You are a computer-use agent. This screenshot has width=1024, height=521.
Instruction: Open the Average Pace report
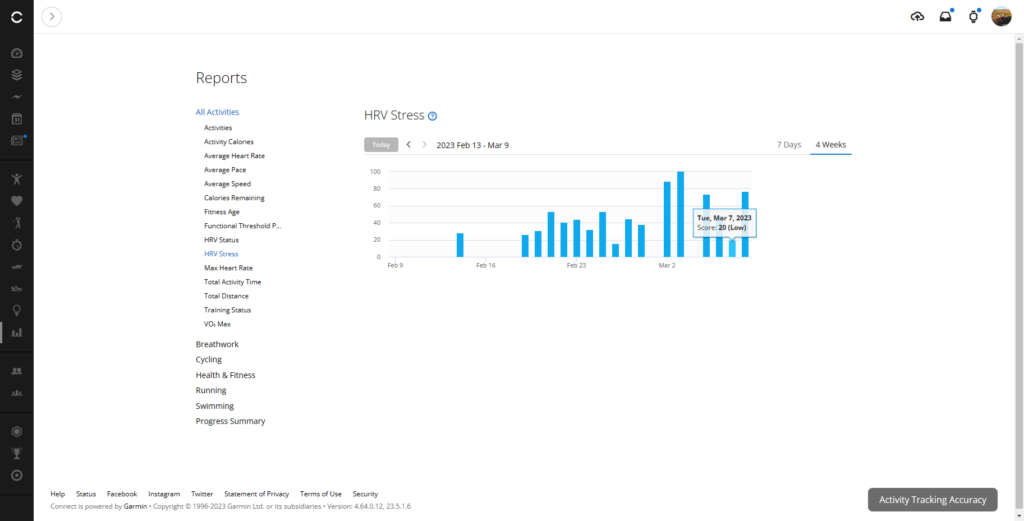click(x=225, y=170)
